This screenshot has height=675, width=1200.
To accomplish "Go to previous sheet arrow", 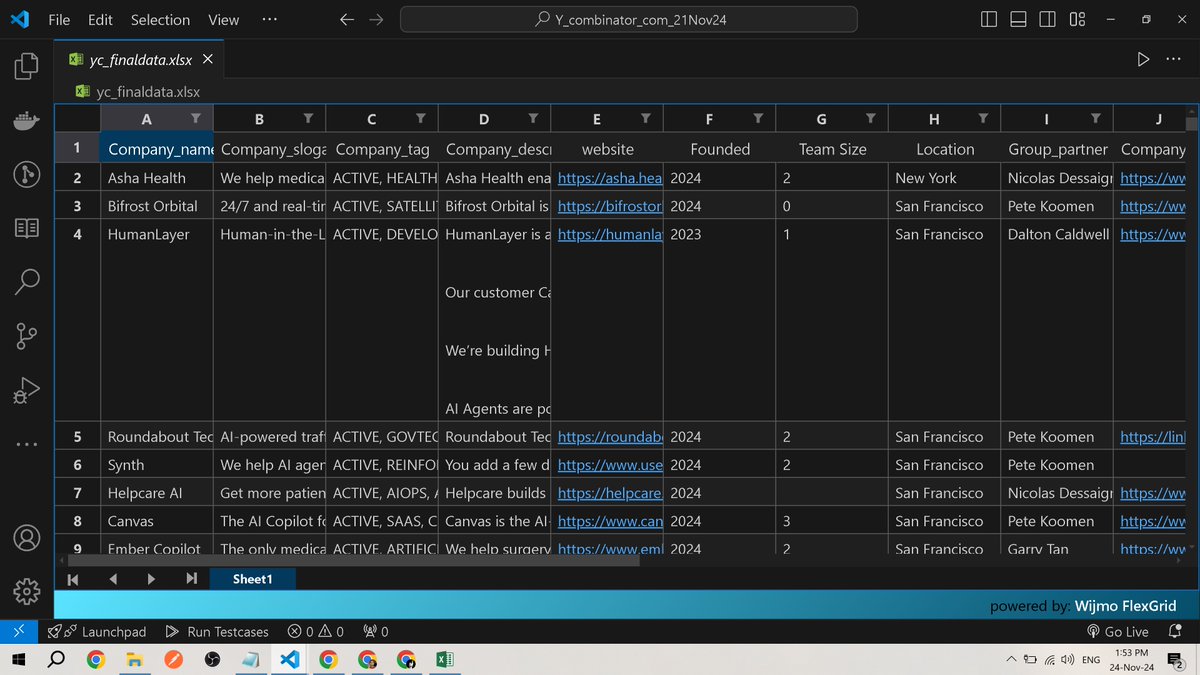I will click(112, 579).
